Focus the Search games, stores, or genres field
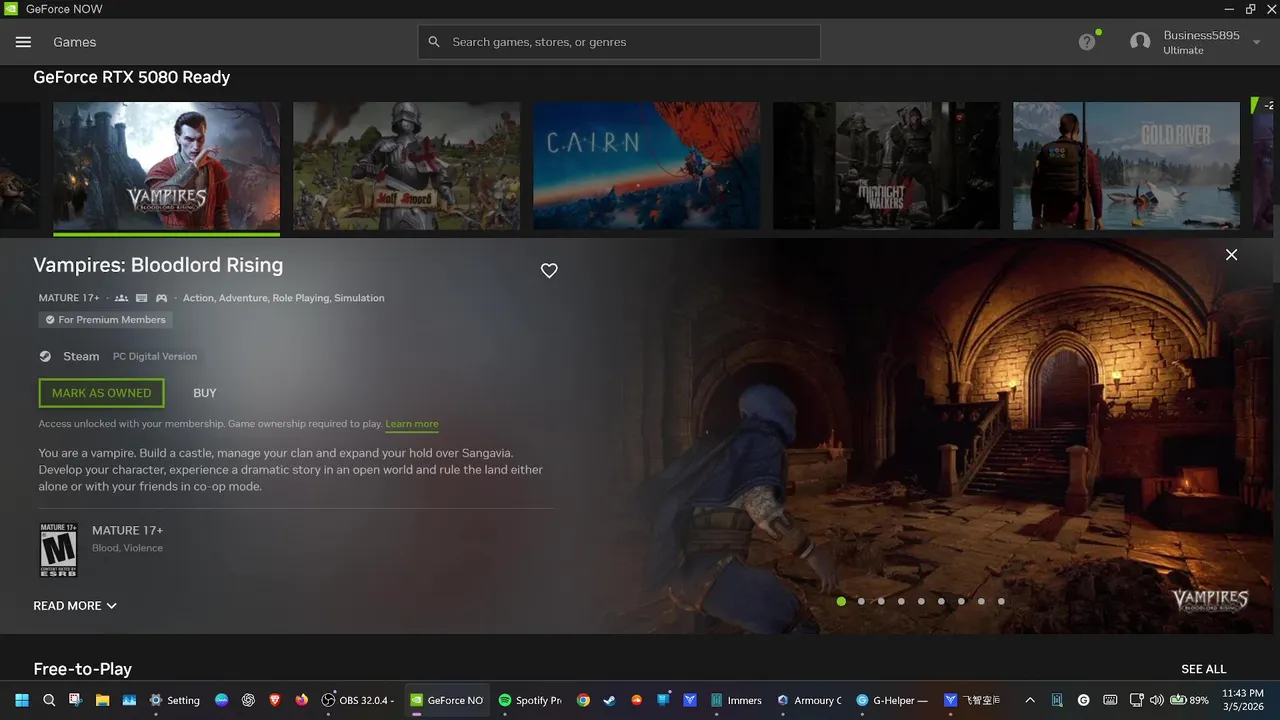Image resolution: width=1280 pixels, height=720 pixels. pyautogui.click(x=619, y=42)
